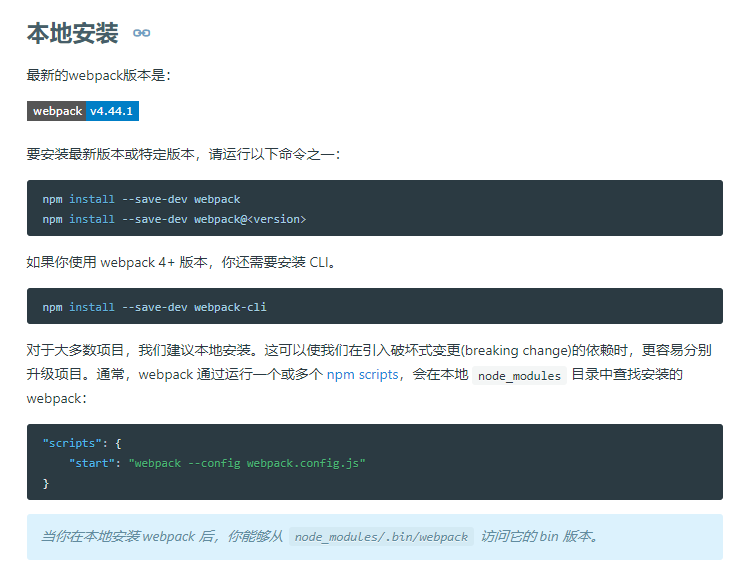Image resolution: width=734 pixels, height=567 pixels.
Task: Click the webpack v4.44.1 version badge
Action: pos(83,111)
